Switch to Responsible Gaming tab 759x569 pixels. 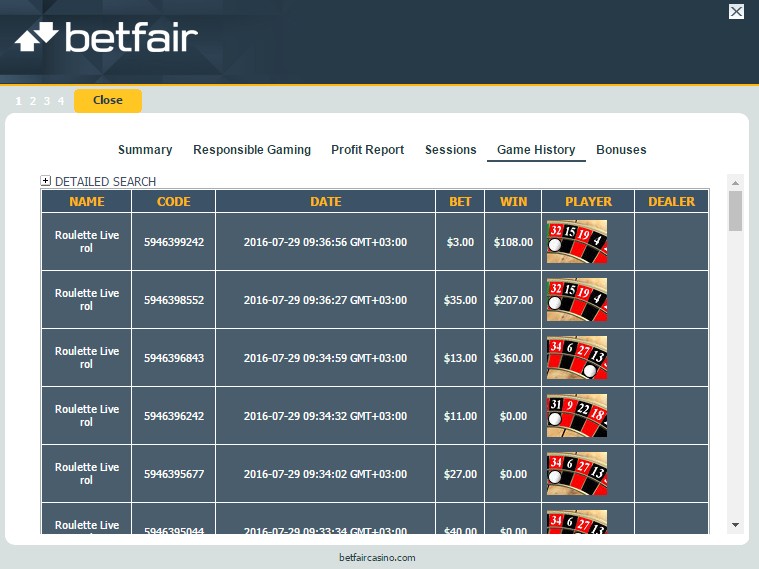252,150
